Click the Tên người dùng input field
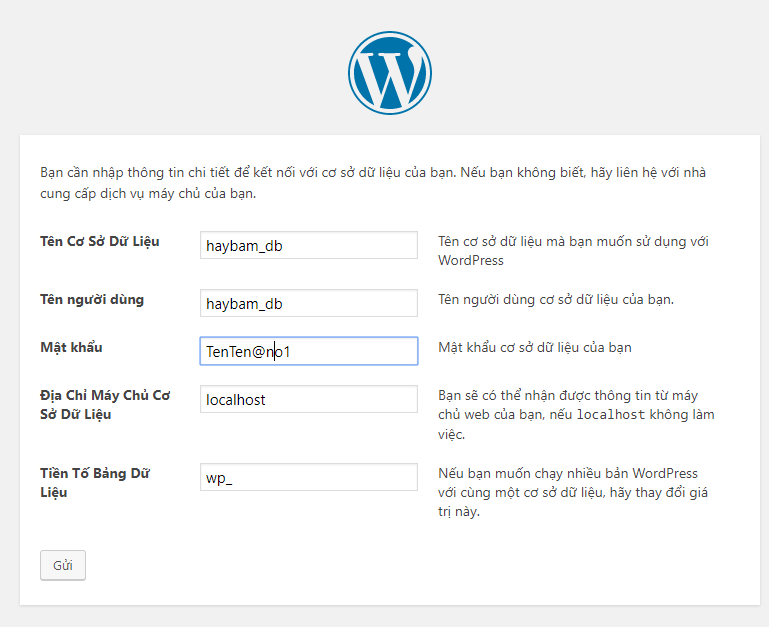This screenshot has width=769, height=627. click(309, 303)
